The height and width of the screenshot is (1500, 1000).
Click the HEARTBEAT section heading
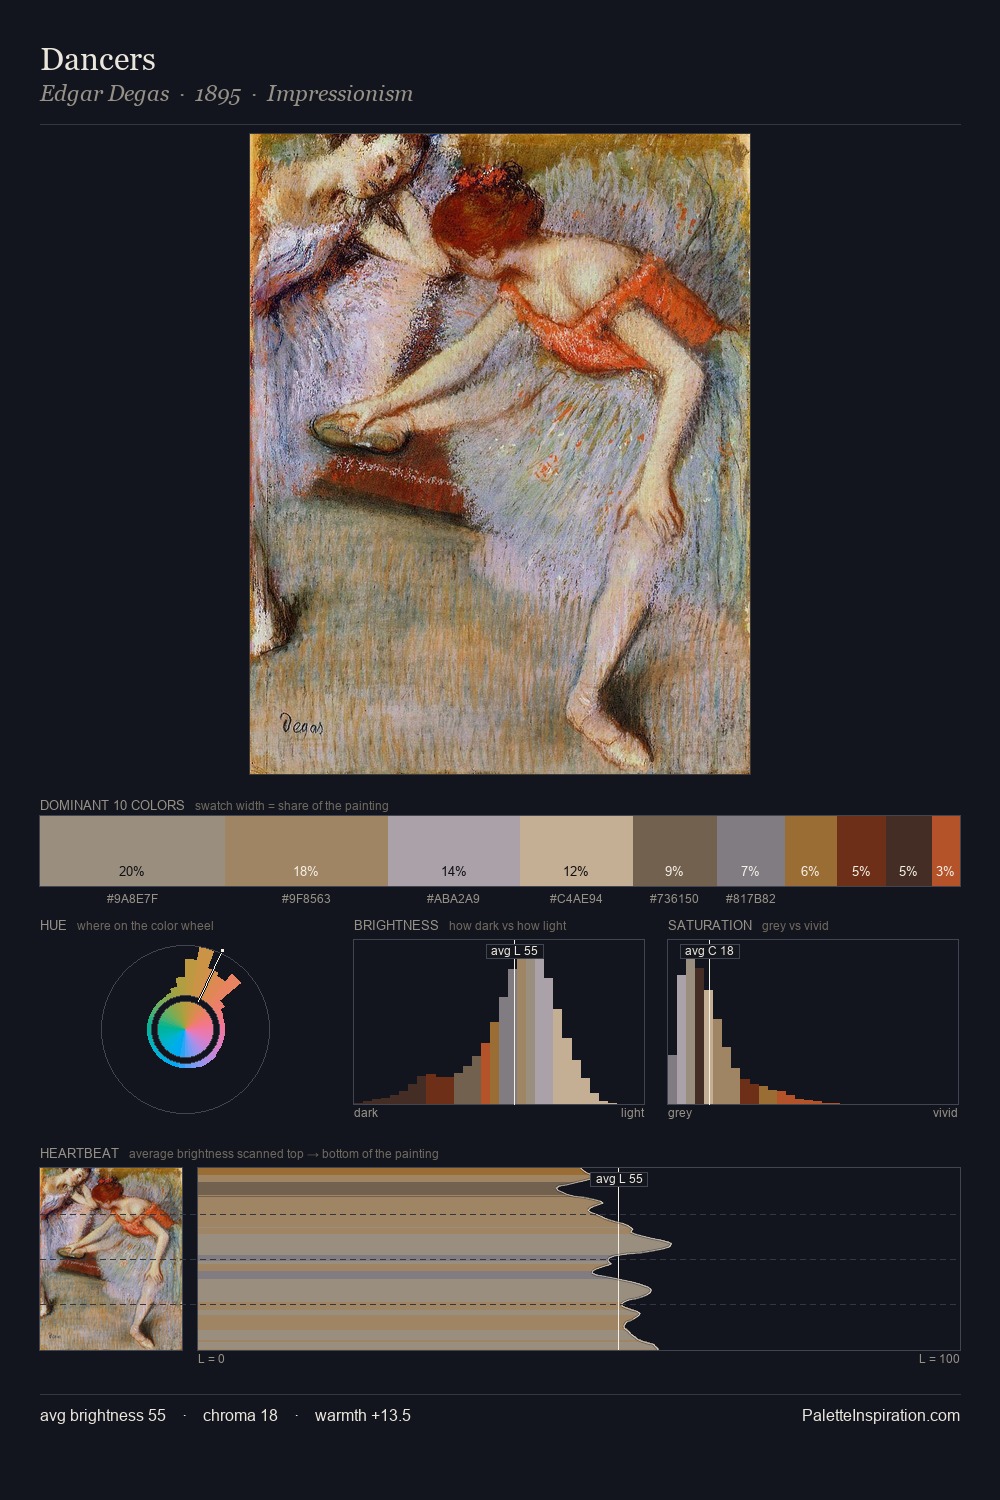79,1153
